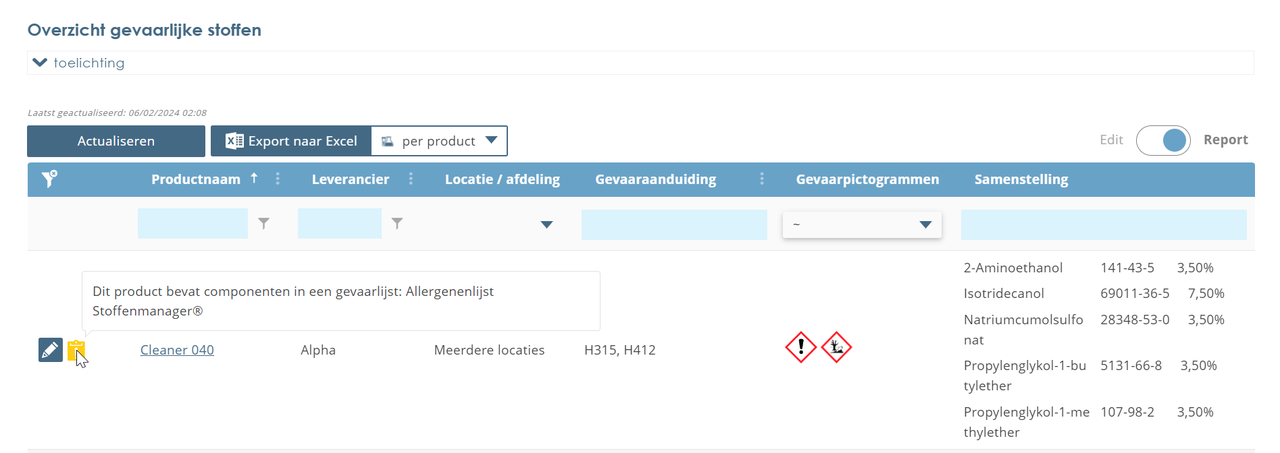The height and width of the screenshot is (453, 1280).
Task: Click the environmental hazard pictogram
Action: click(836, 347)
